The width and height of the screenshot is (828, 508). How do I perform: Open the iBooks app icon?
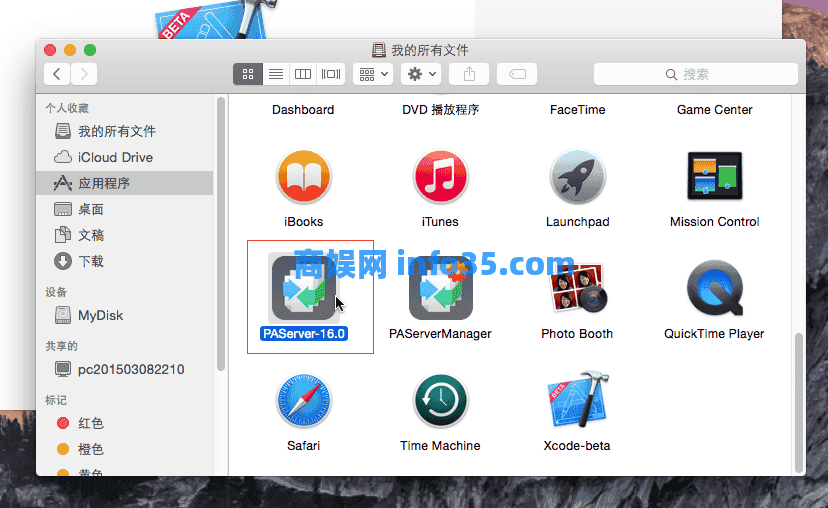pos(303,177)
